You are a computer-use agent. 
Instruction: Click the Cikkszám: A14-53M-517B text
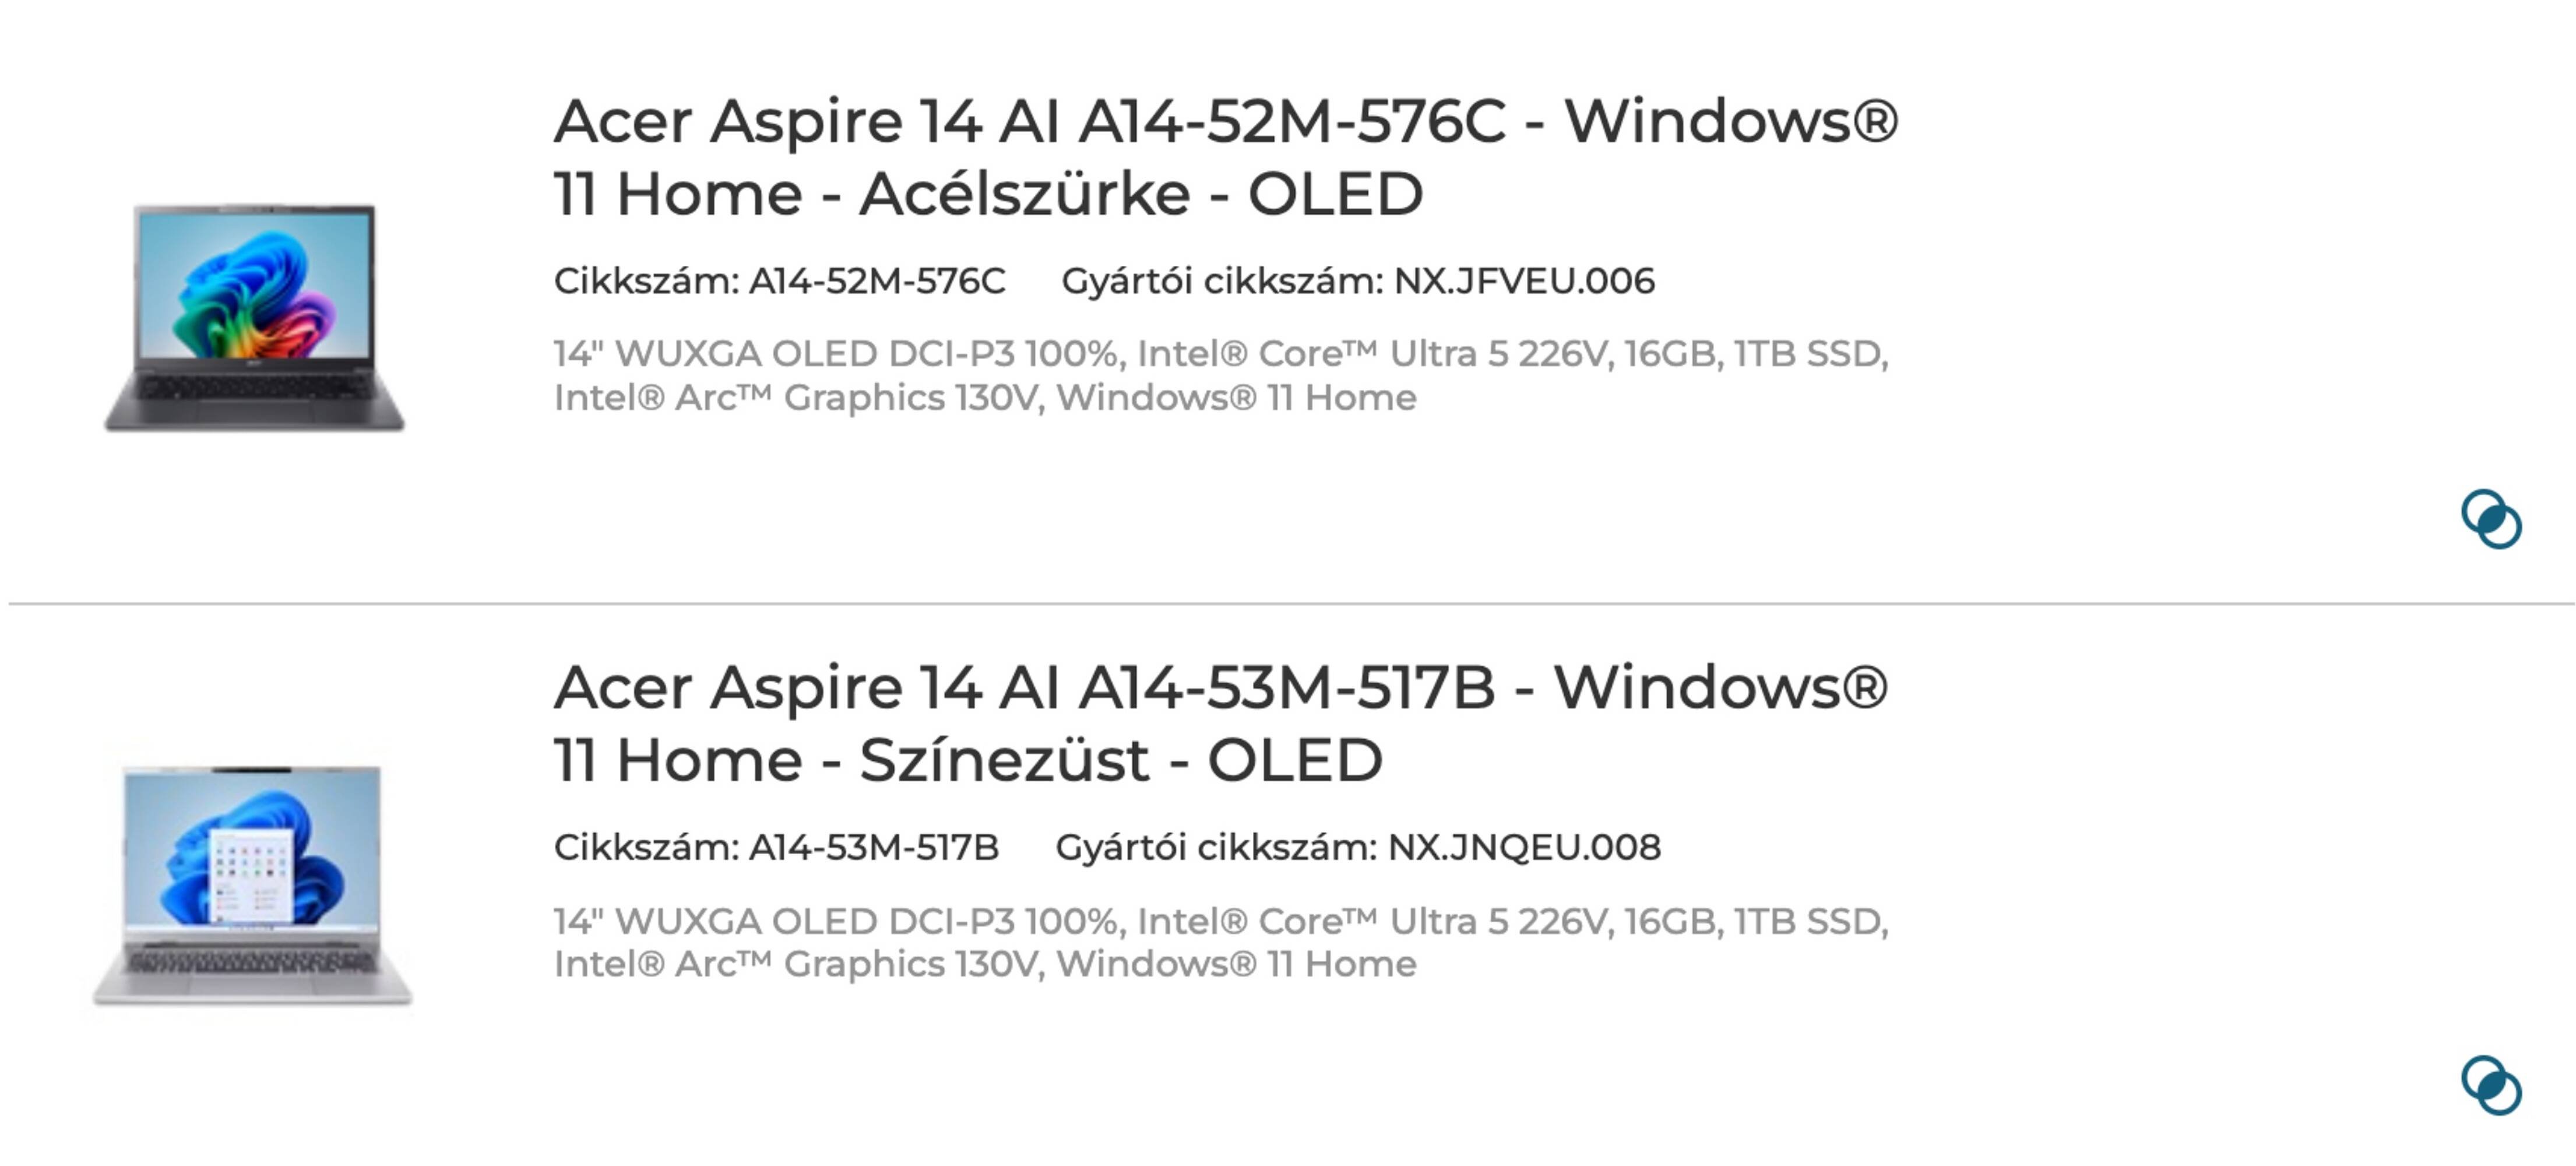pos(776,847)
